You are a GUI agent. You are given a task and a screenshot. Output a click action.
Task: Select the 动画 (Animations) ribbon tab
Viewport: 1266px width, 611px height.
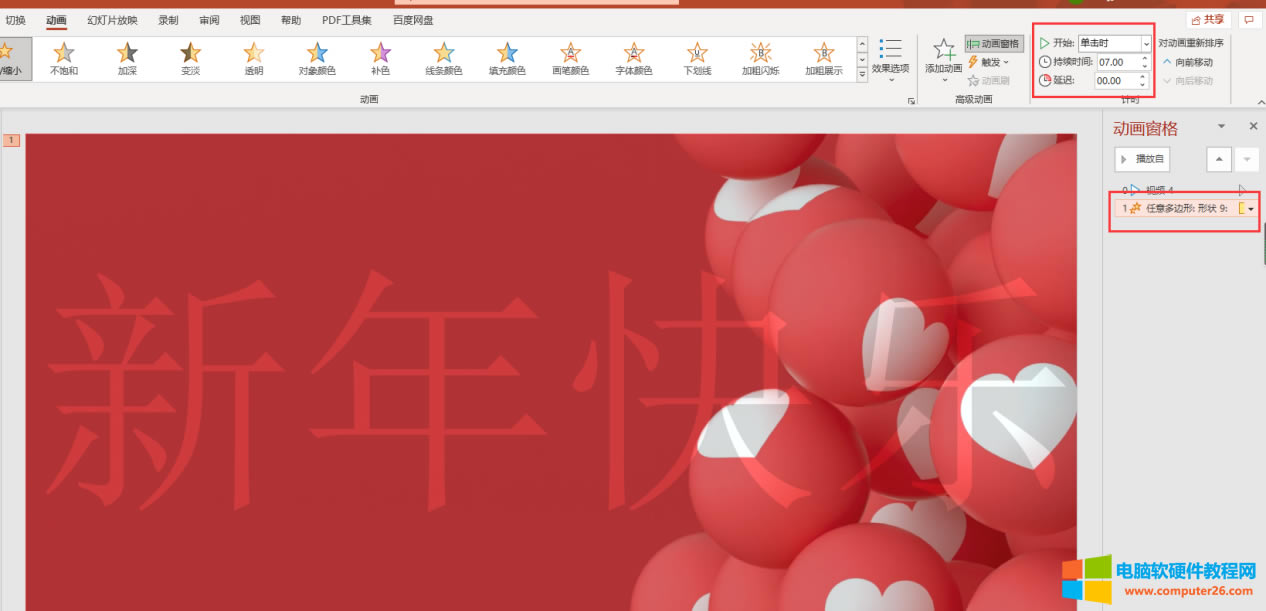(56, 20)
